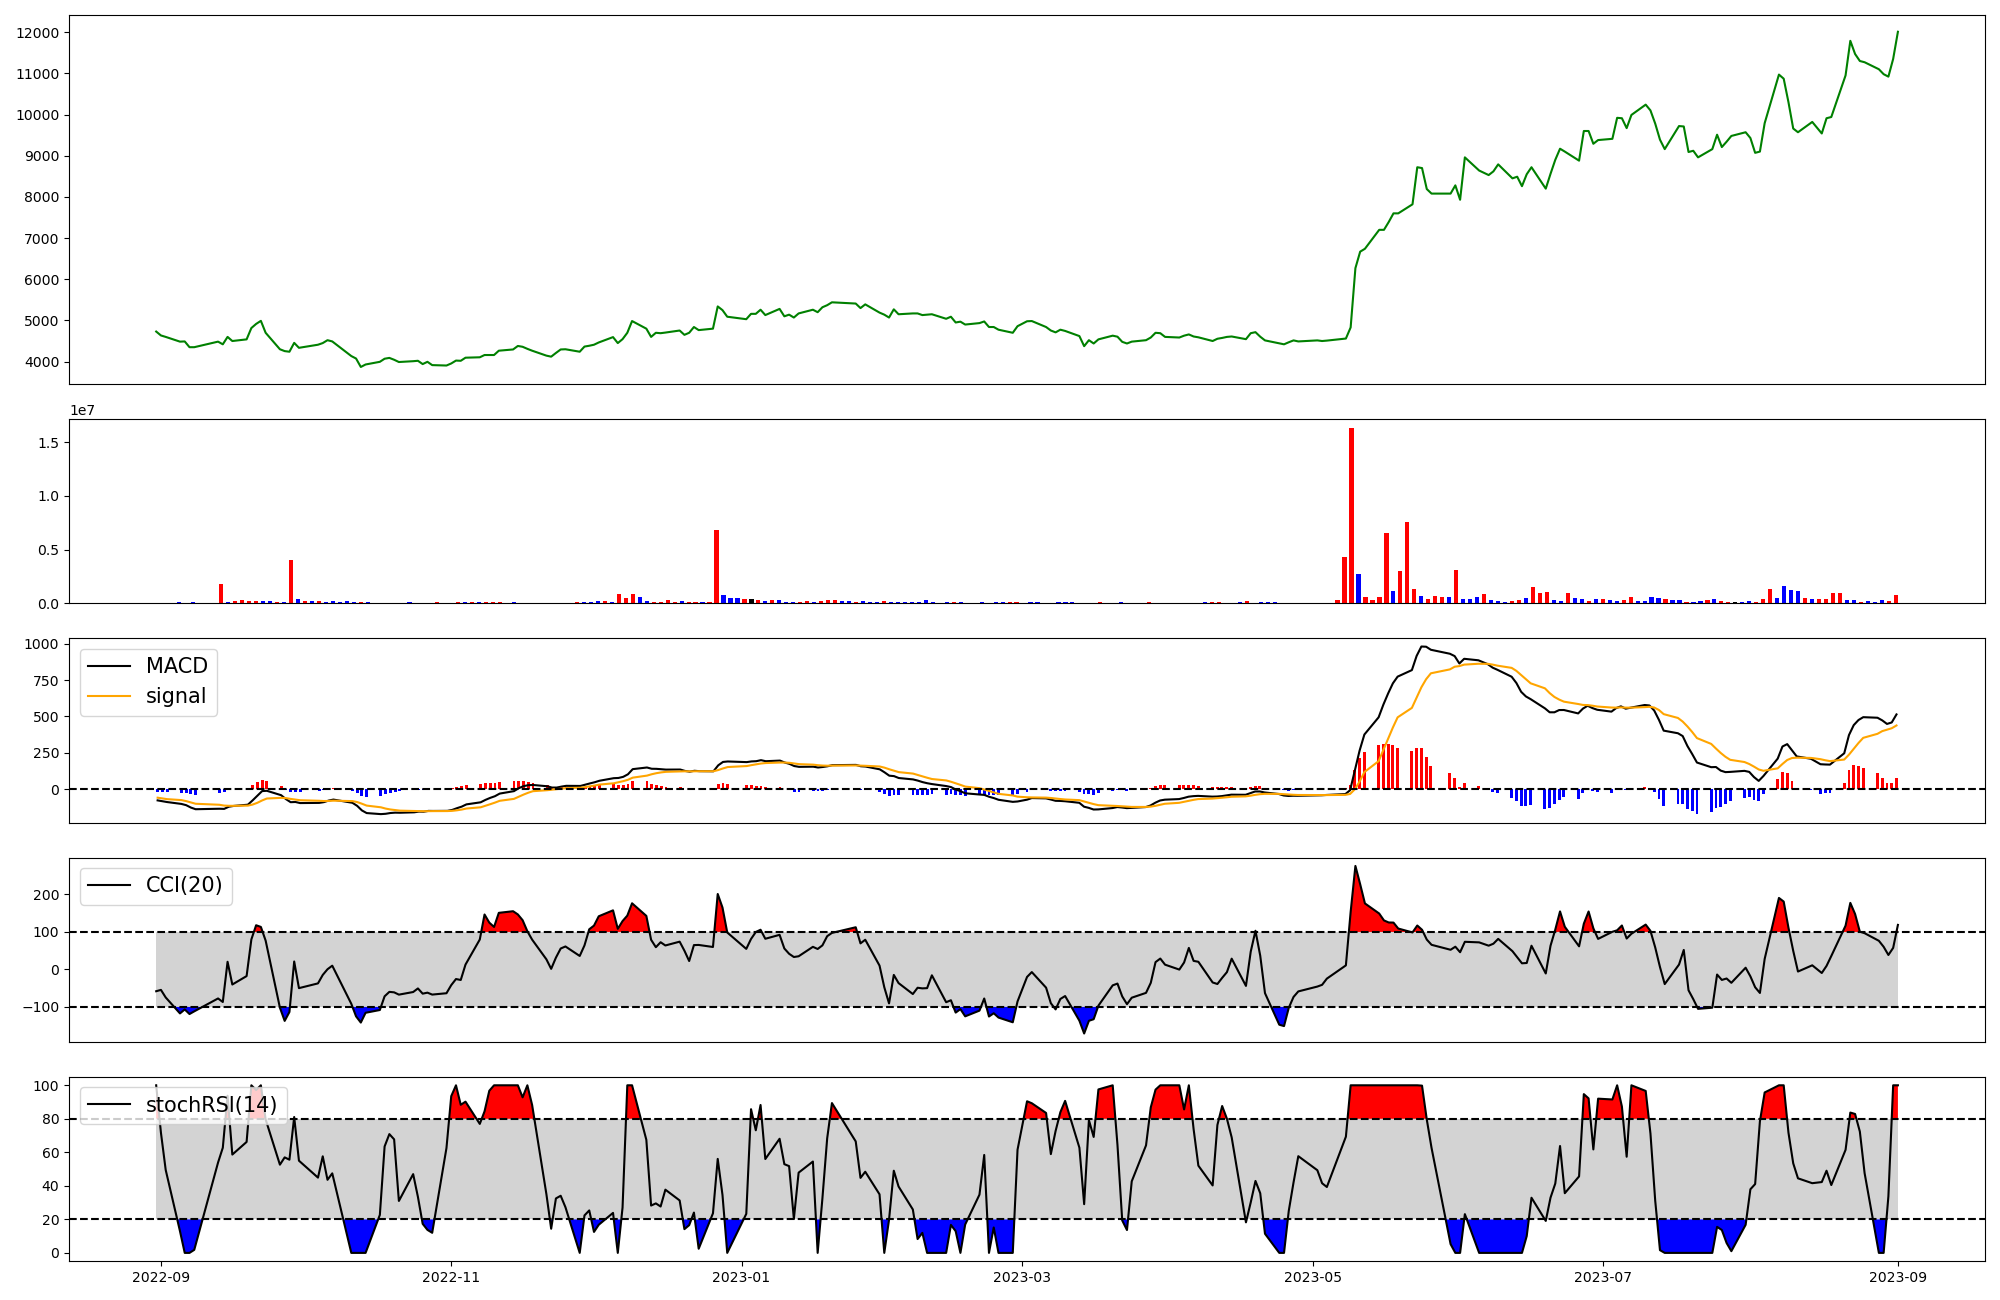Screen dimensions: 2000x1300
Task: Click the 80 label on stochRSI axis
Action: click(50, 1119)
